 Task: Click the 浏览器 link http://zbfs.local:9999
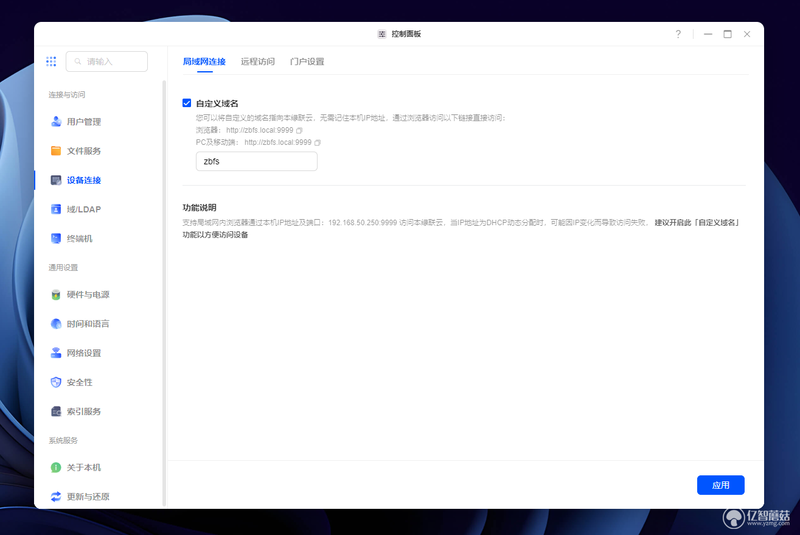pyautogui.click(x=260, y=130)
